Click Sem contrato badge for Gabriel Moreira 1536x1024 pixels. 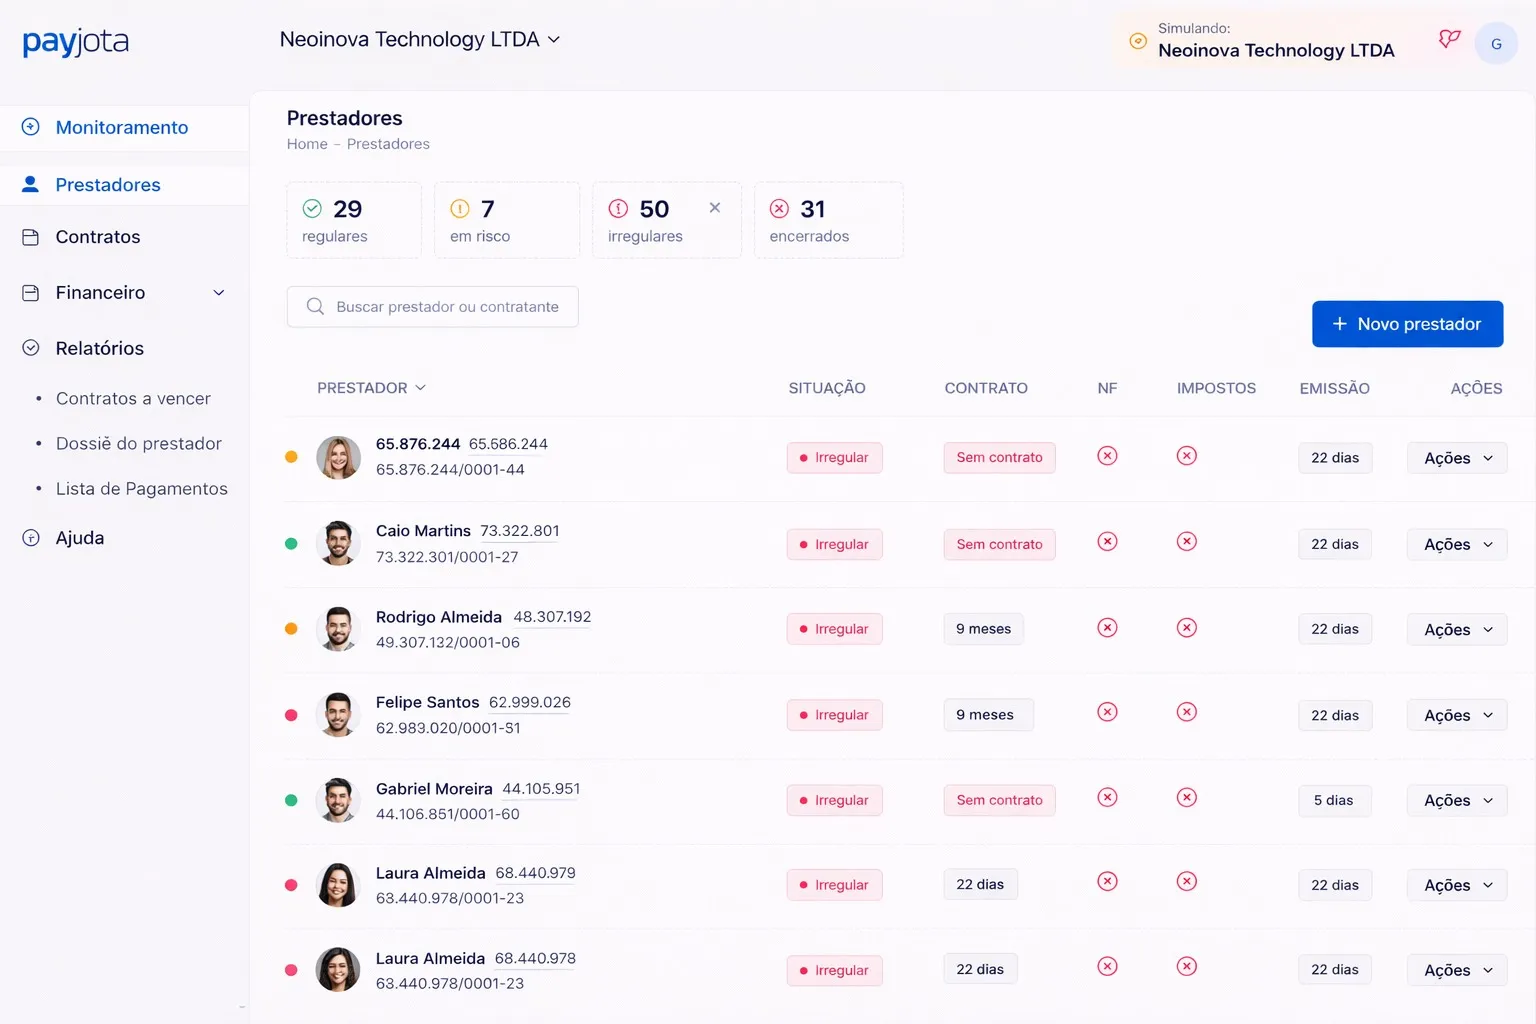tap(999, 800)
